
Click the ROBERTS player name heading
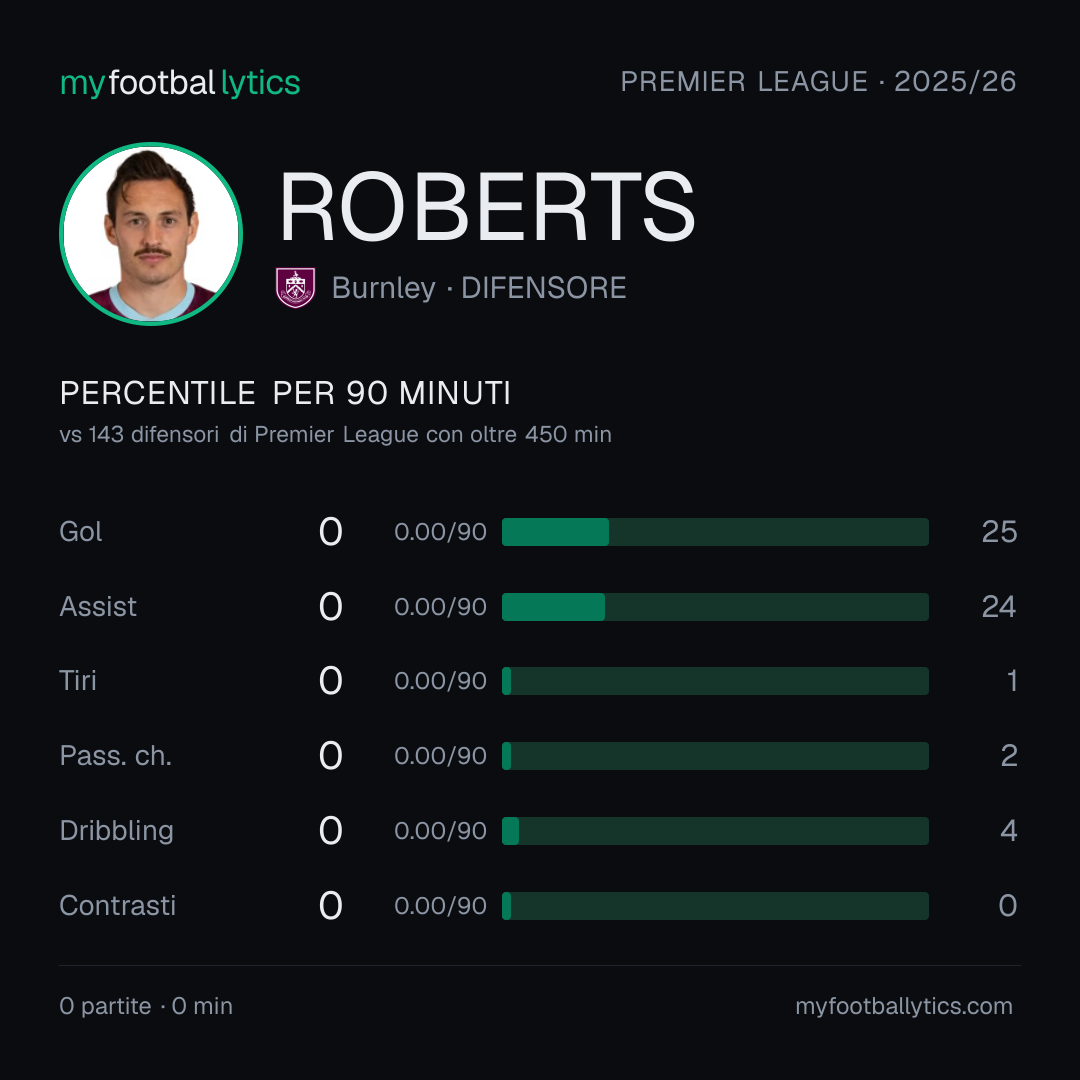point(487,207)
